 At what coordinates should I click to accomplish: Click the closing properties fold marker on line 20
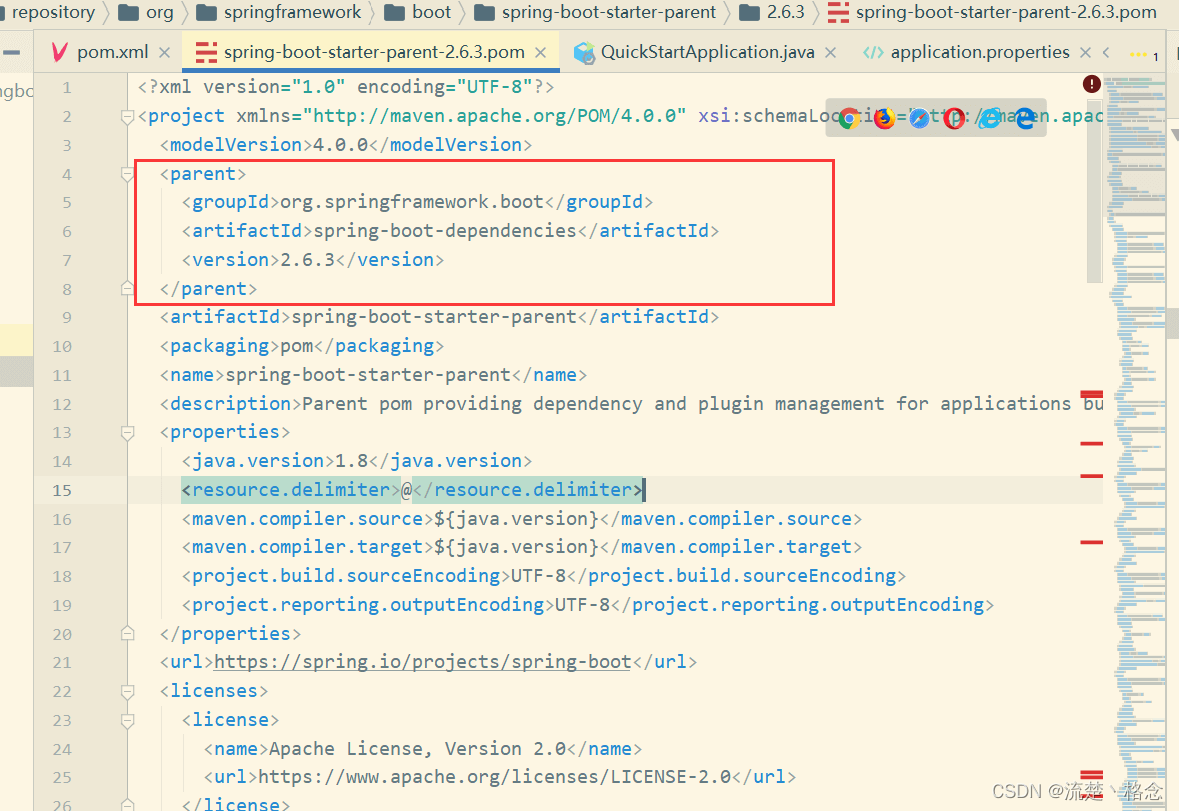pyautogui.click(x=127, y=634)
